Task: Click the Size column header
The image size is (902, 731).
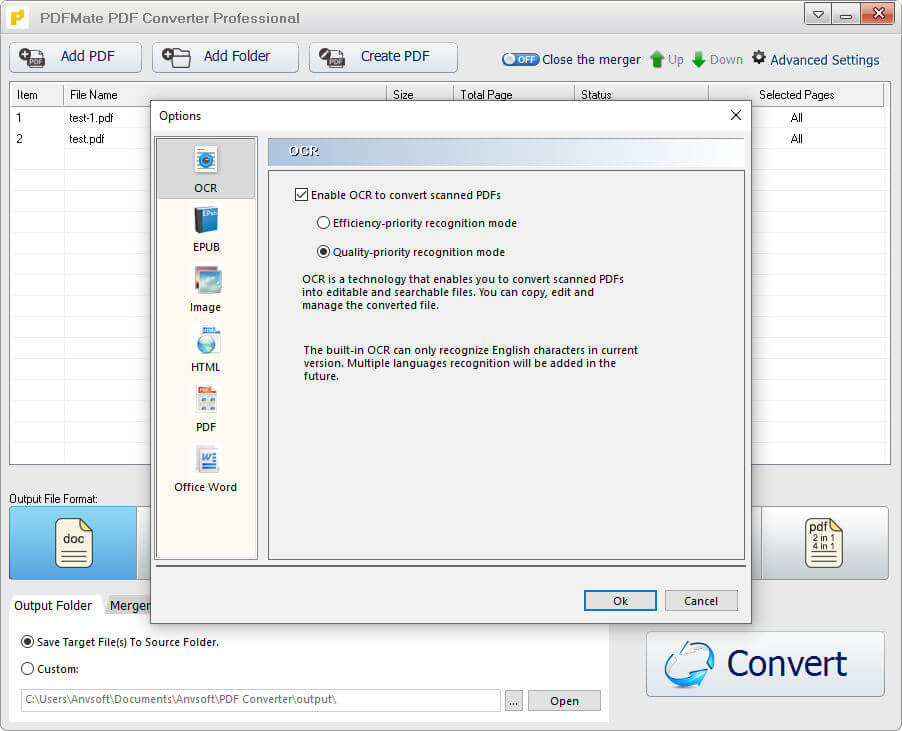Action: 420,94
